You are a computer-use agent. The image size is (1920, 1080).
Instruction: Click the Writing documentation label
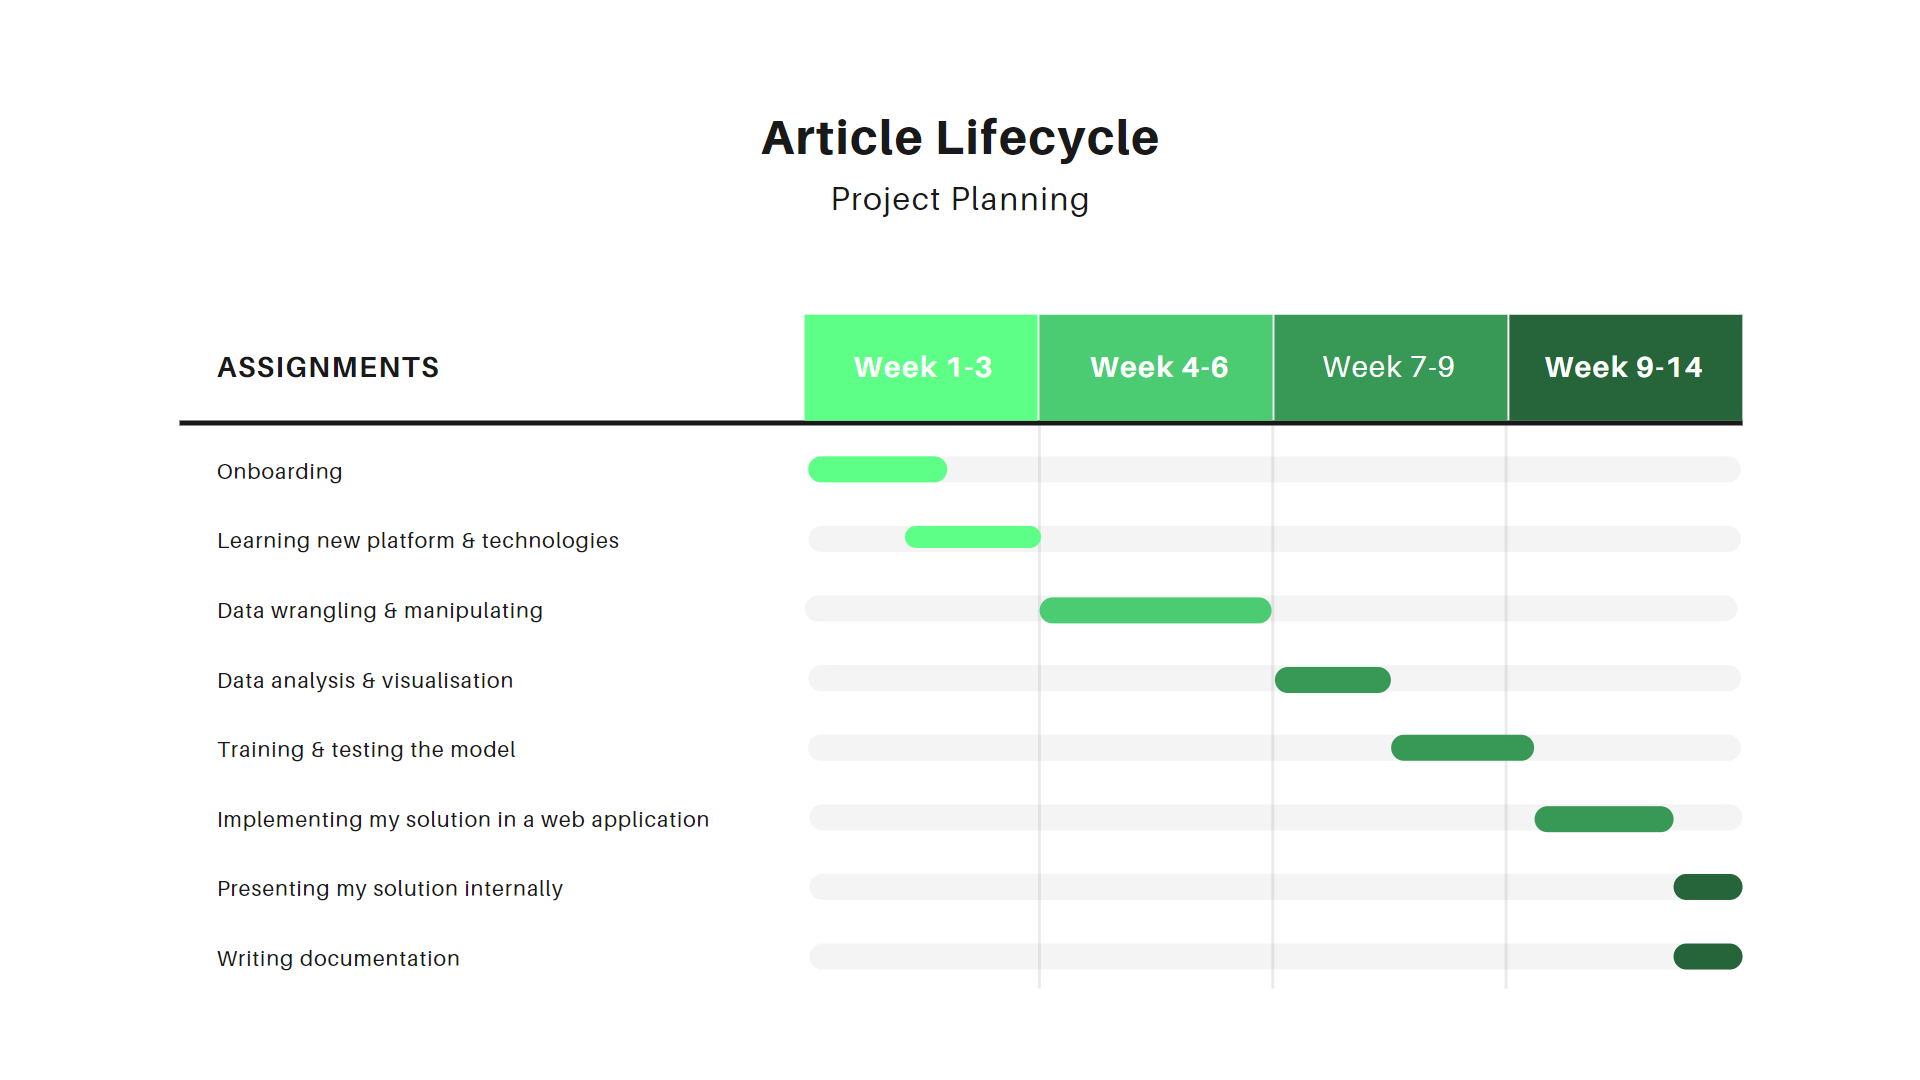[x=338, y=959]
